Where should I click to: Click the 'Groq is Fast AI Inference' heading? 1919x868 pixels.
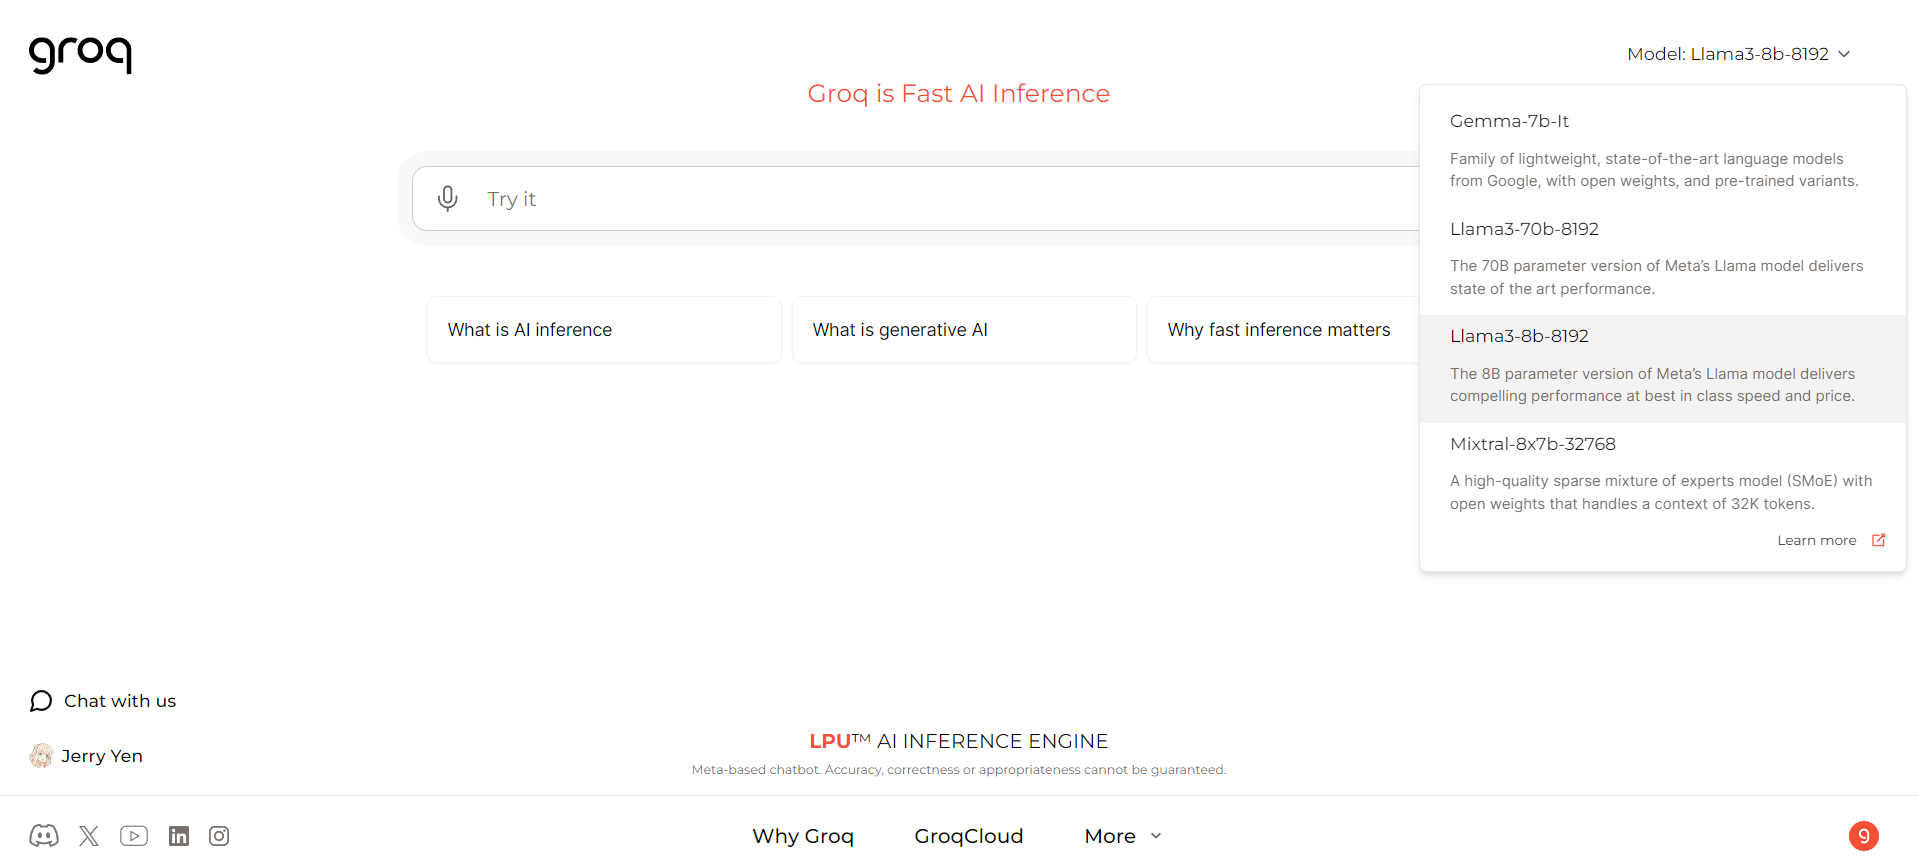point(959,93)
